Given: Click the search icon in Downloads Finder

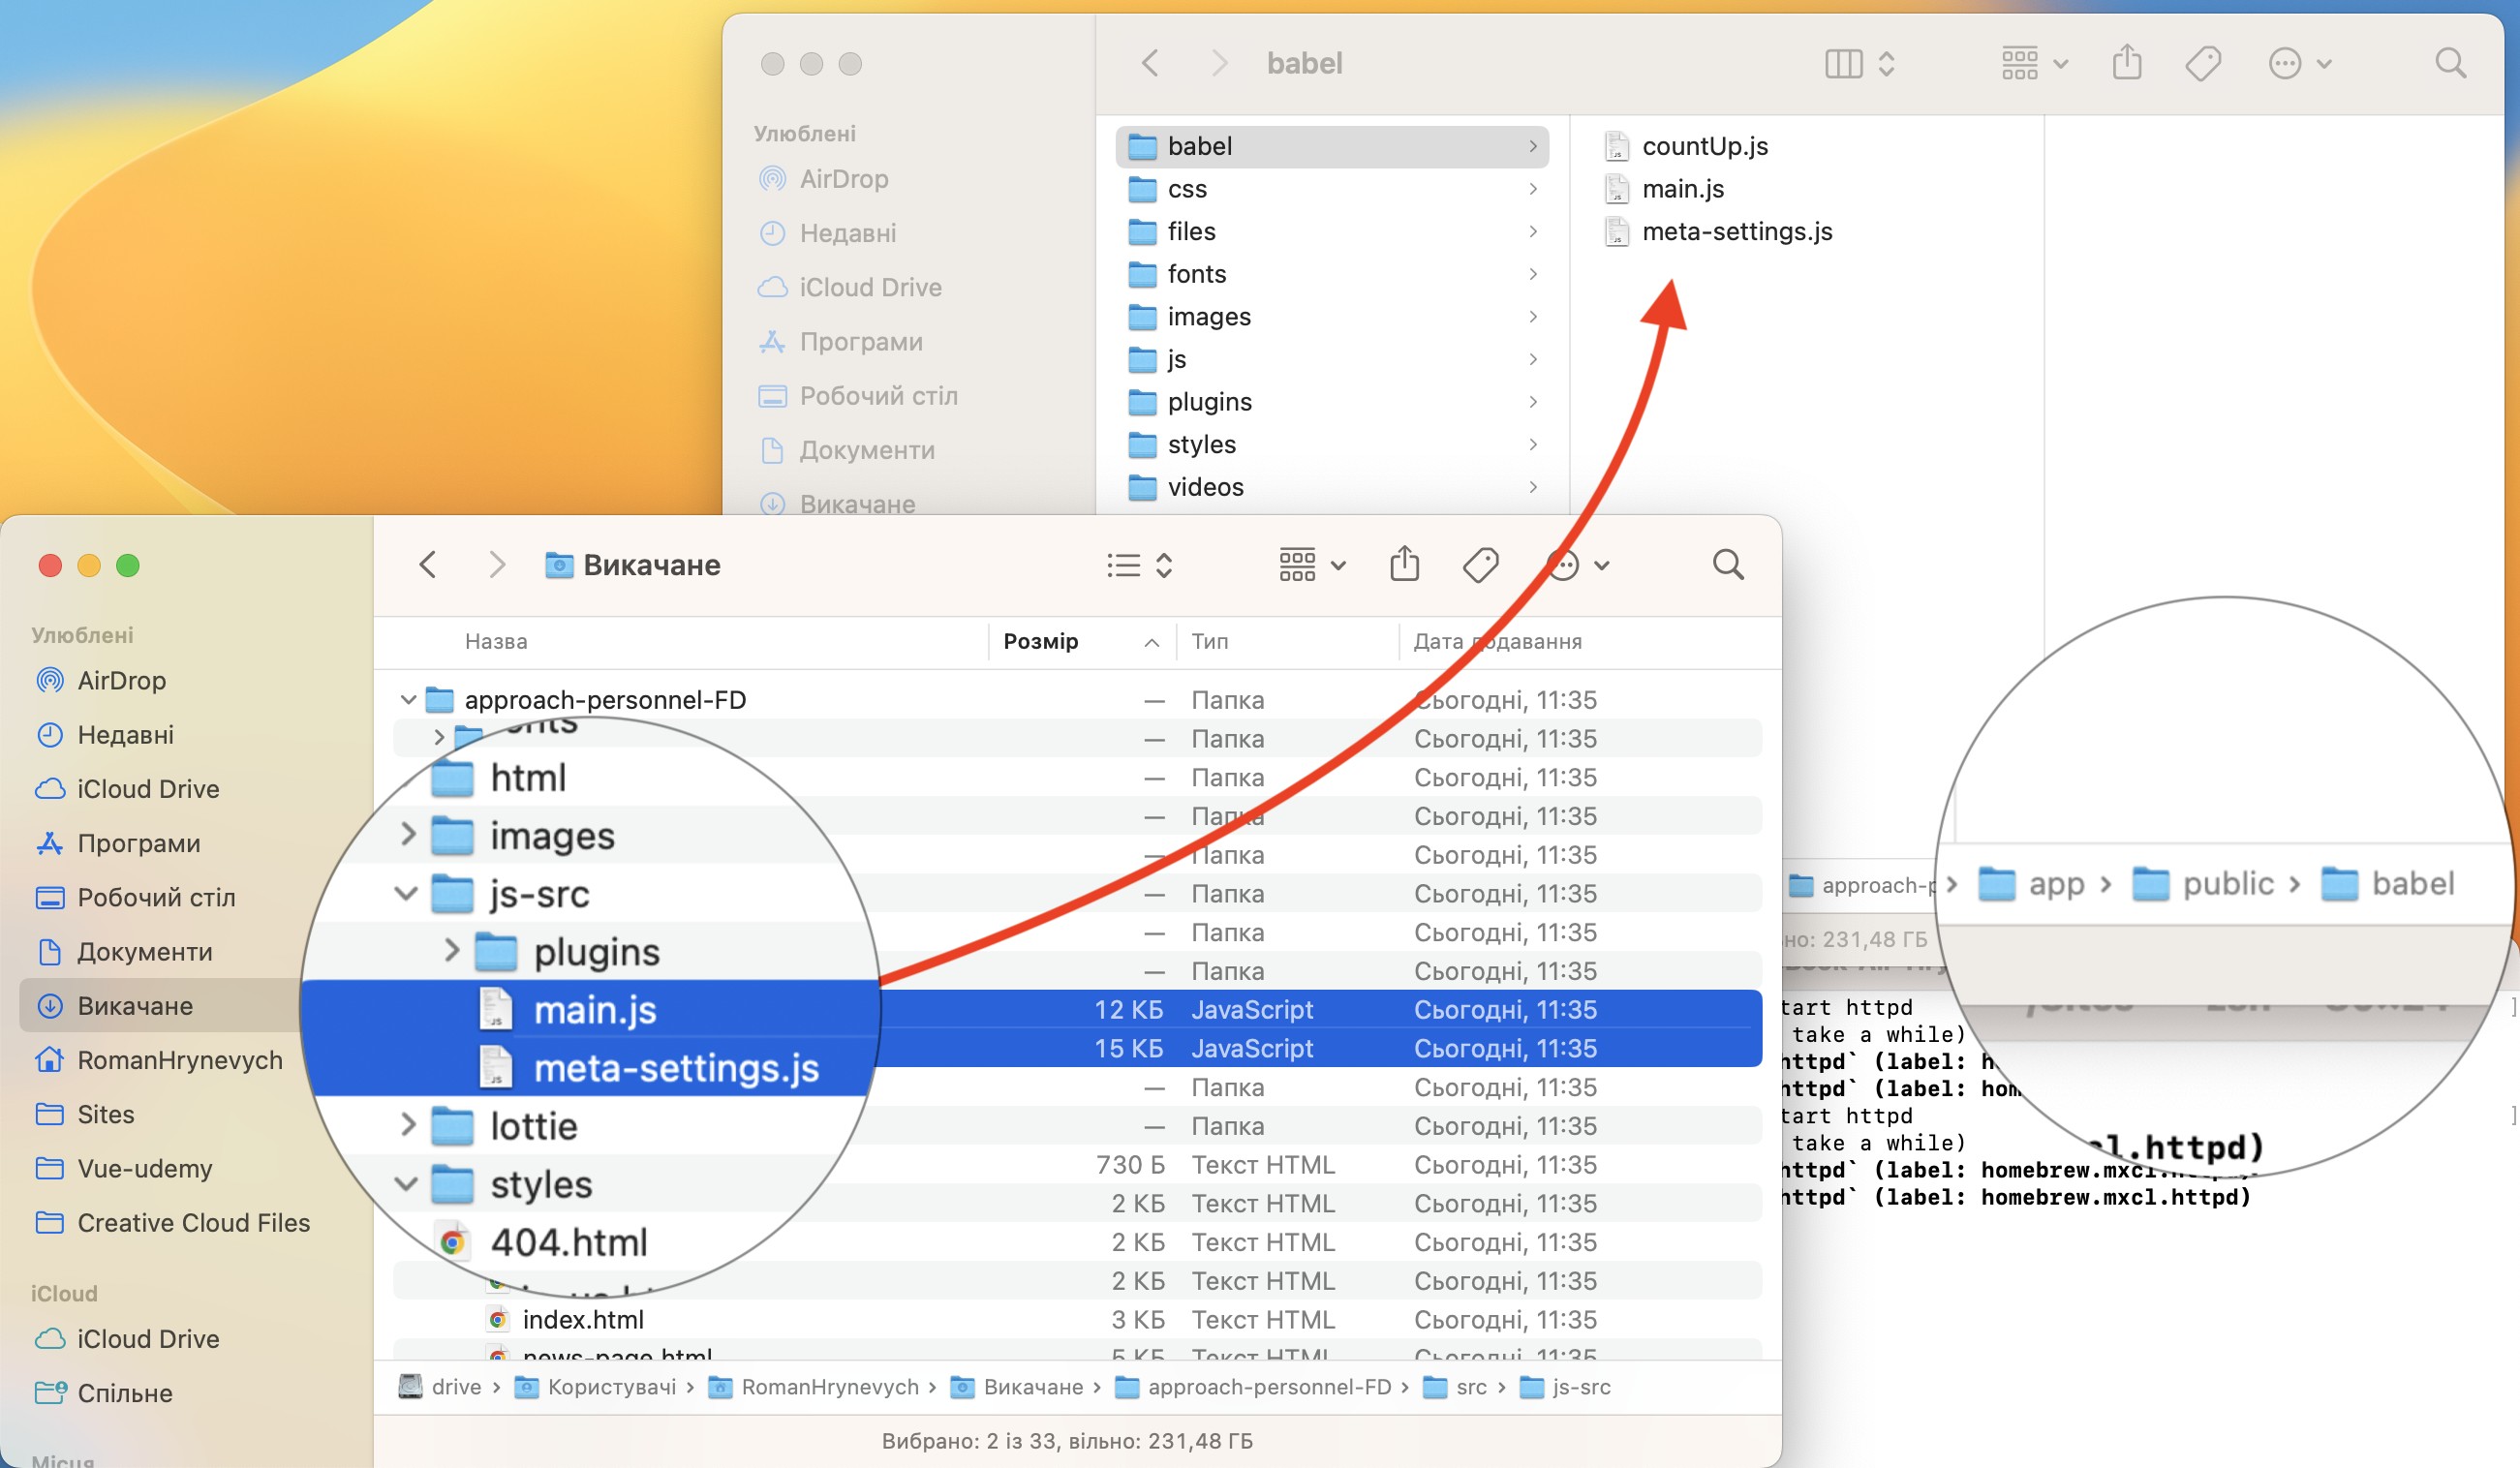Looking at the screenshot, I should pos(1727,563).
